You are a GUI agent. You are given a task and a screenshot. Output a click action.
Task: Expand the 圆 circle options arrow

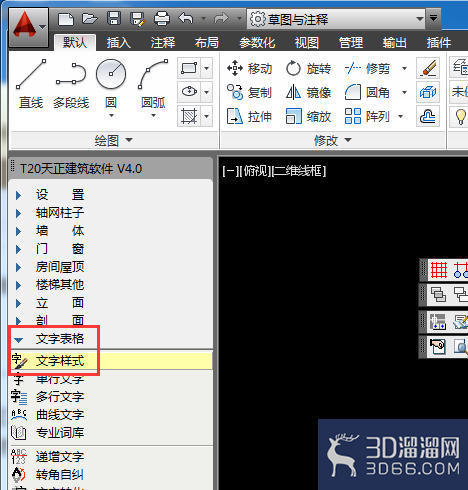pyautogui.click(x=111, y=116)
